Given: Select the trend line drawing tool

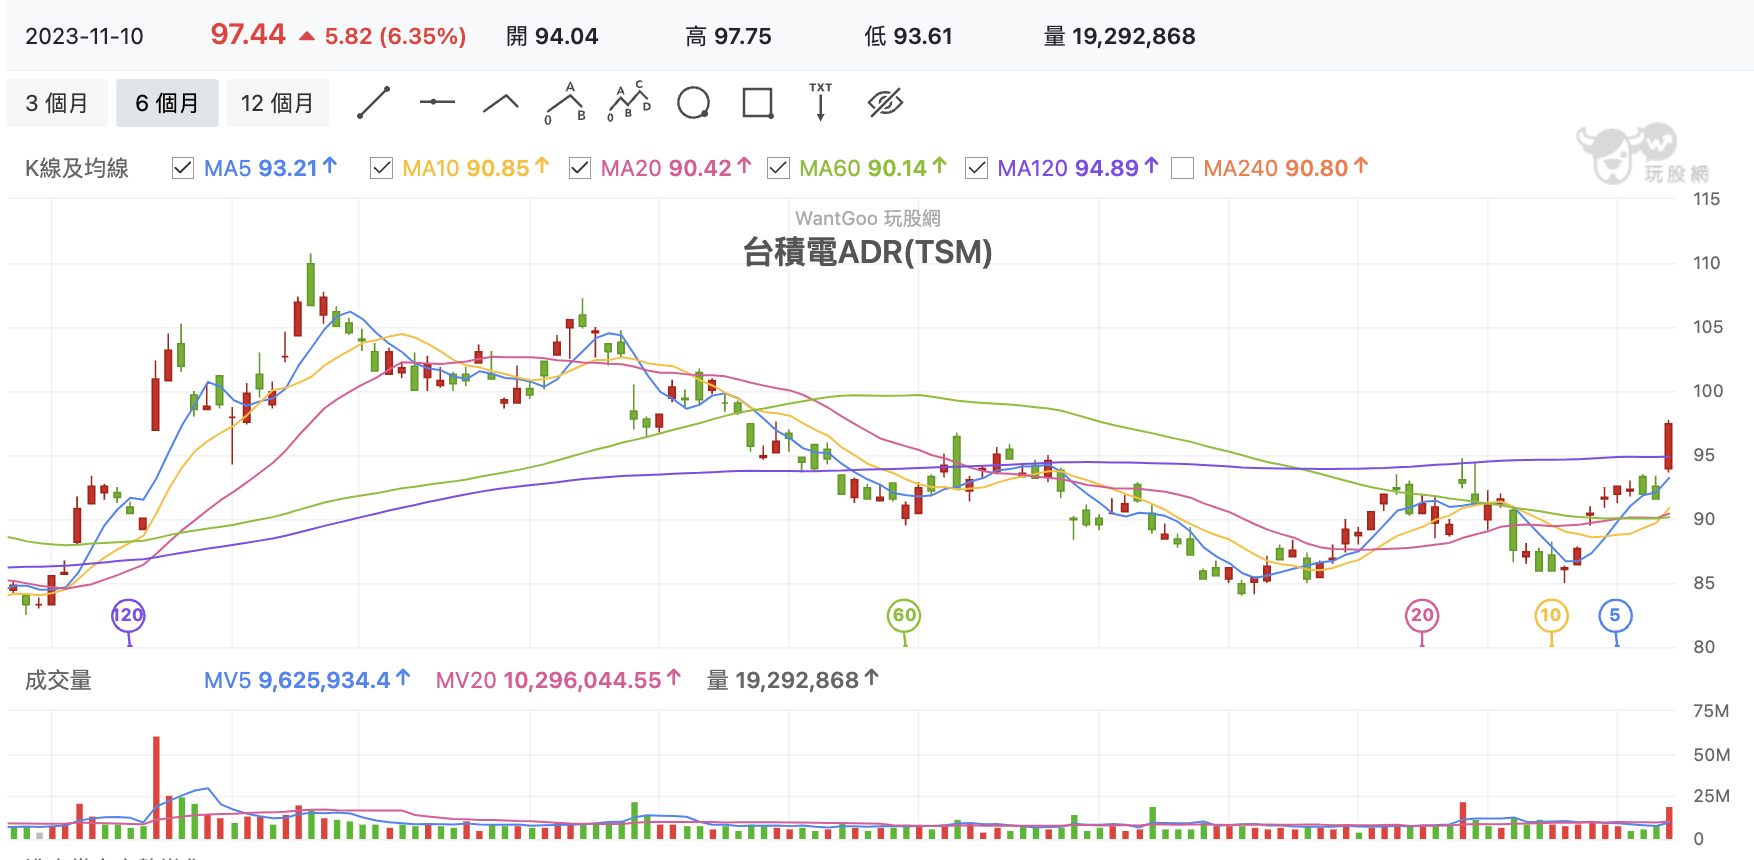Looking at the screenshot, I should tap(373, 103).
